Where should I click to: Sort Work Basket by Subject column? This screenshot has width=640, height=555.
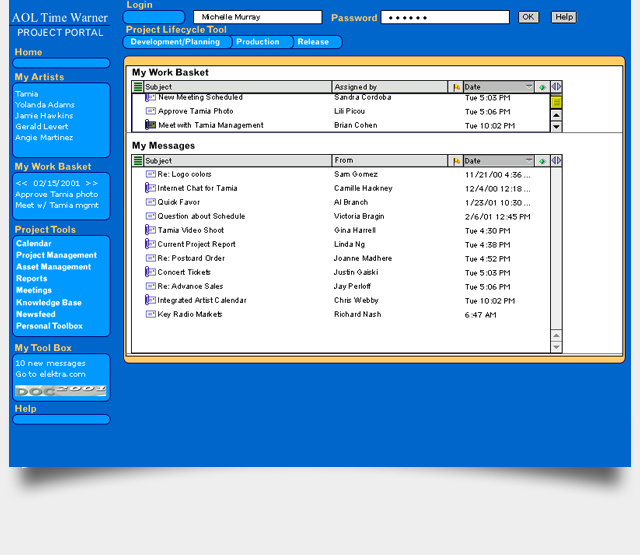click(x=238, y=87)
